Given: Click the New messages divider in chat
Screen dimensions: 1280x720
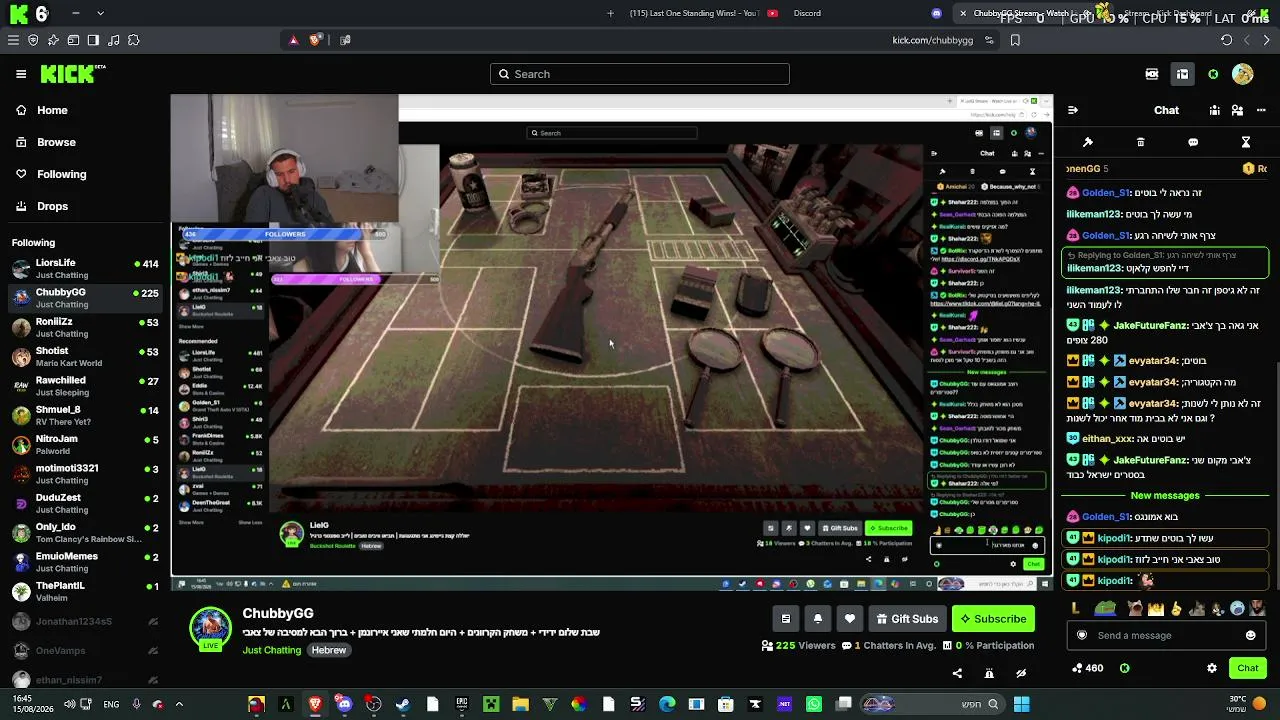Looking at the screenshot, I should [x=1165, y=495].
